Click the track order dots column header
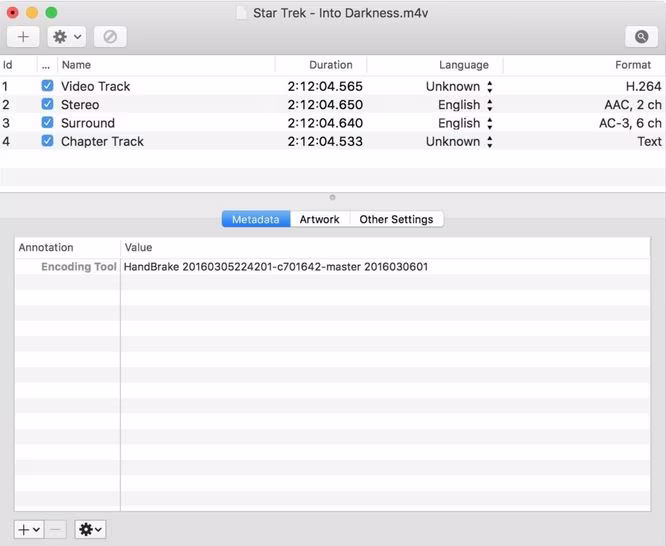The height and width of the screenshot is (546, 666). 47,65
